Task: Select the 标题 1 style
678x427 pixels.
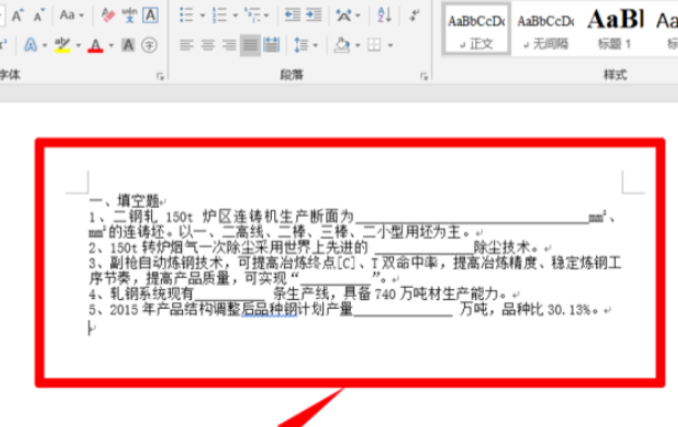Action: (614, 29)
